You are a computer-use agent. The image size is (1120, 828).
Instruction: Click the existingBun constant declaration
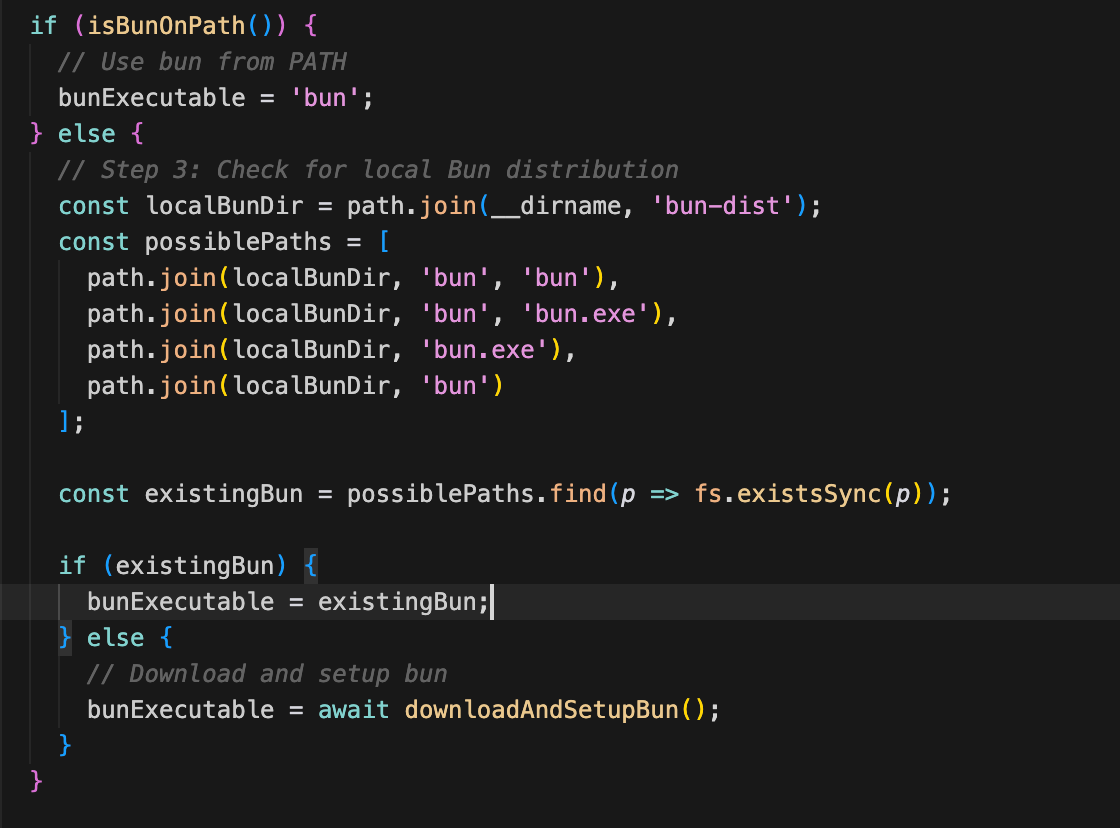click(224, 494)
